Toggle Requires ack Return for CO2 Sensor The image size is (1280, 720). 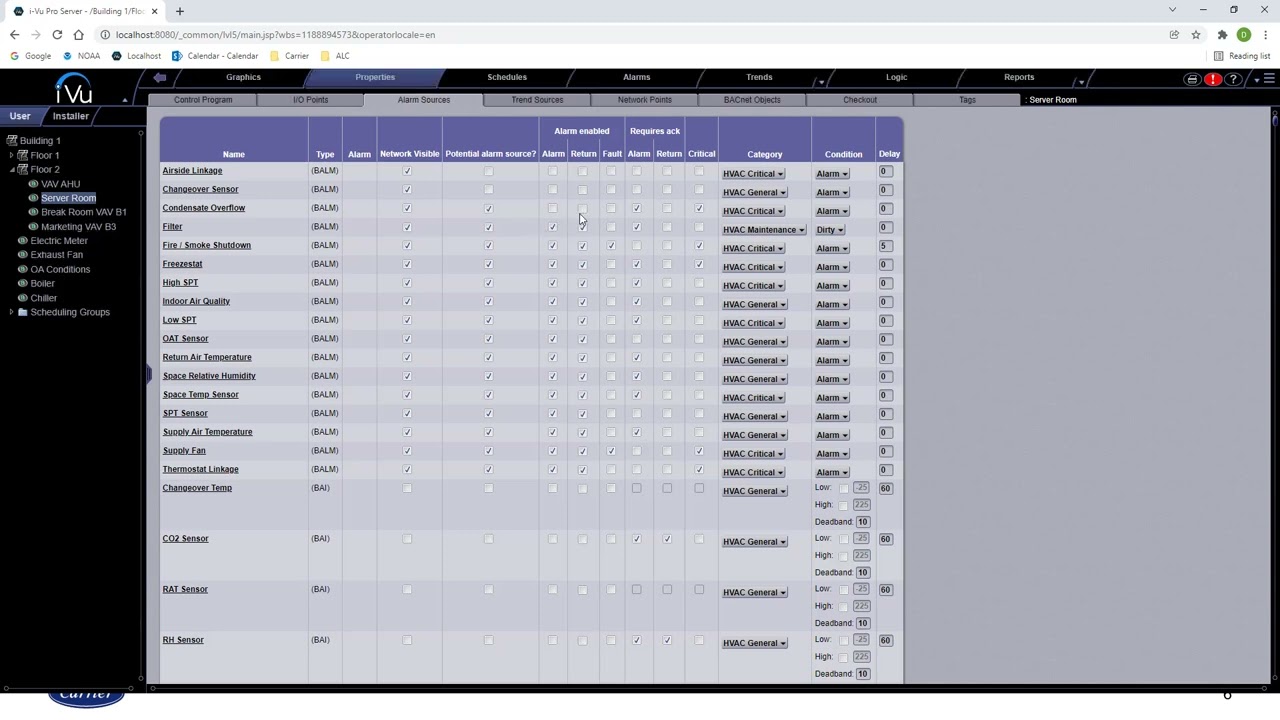pos(667,539)
